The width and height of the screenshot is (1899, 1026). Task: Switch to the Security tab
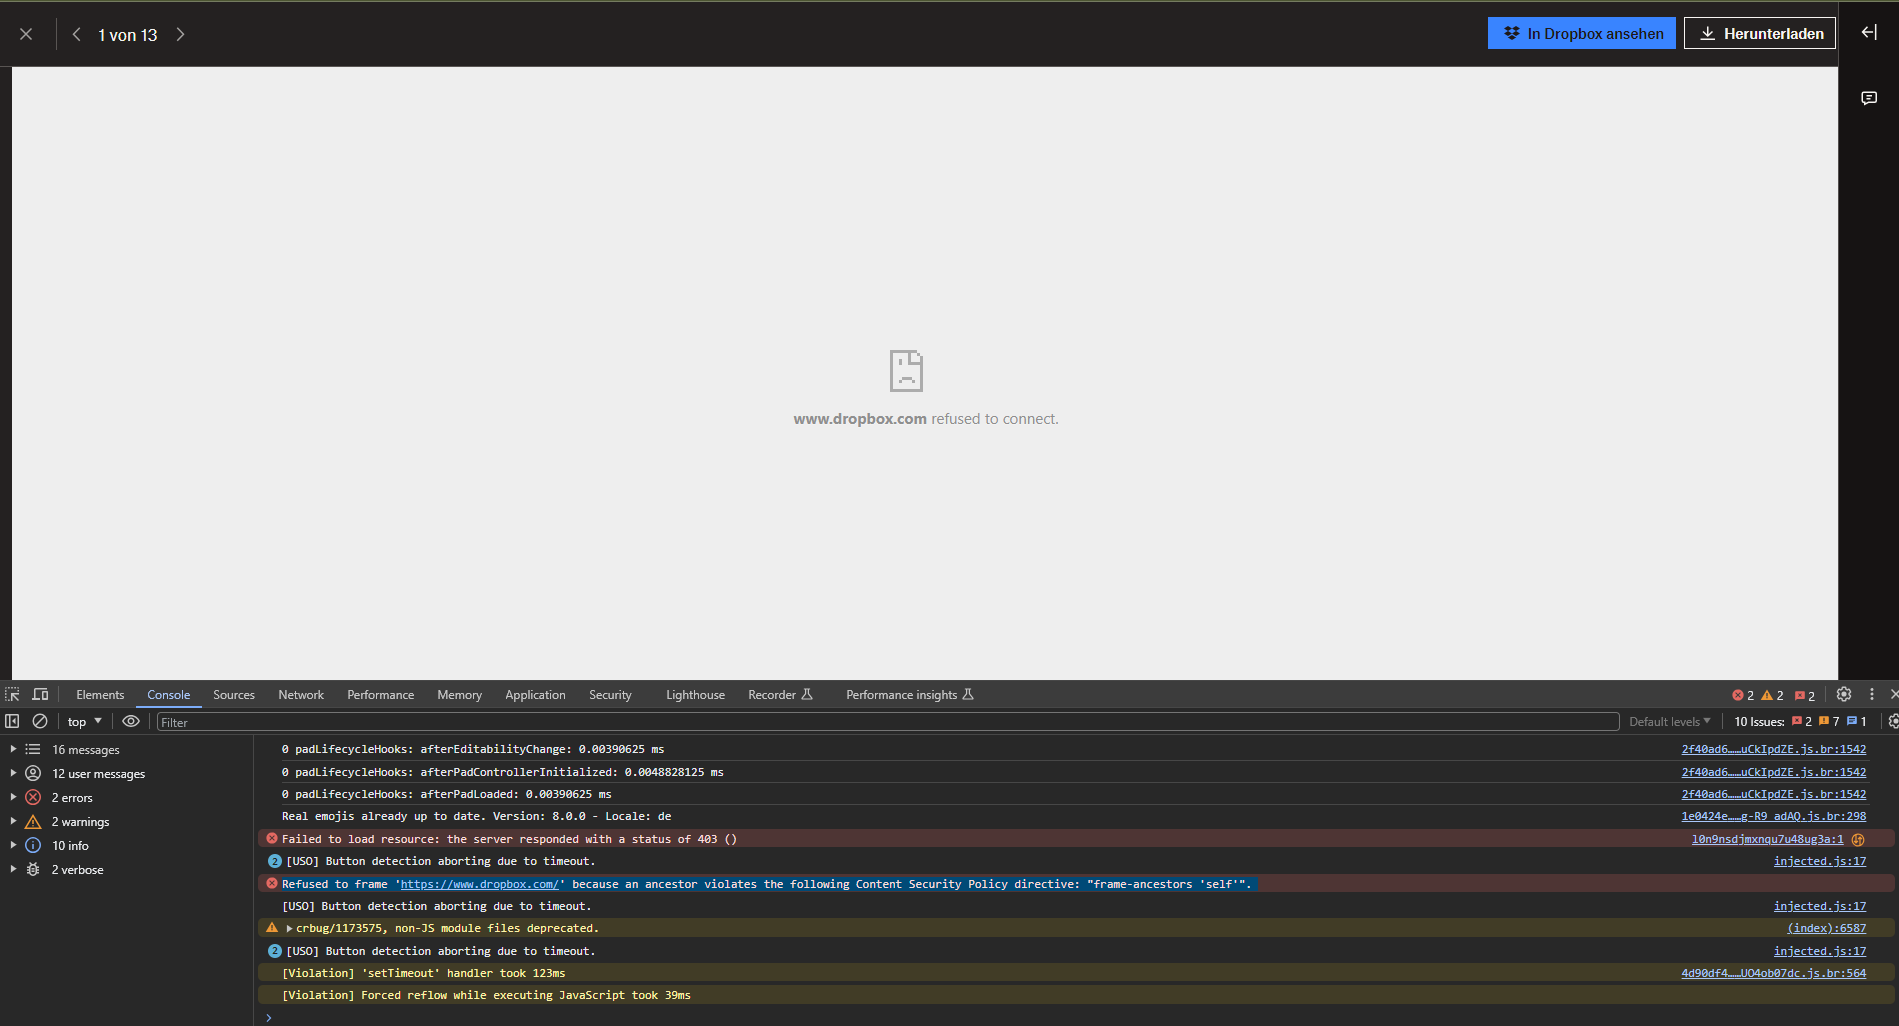[x=610, y=695]
